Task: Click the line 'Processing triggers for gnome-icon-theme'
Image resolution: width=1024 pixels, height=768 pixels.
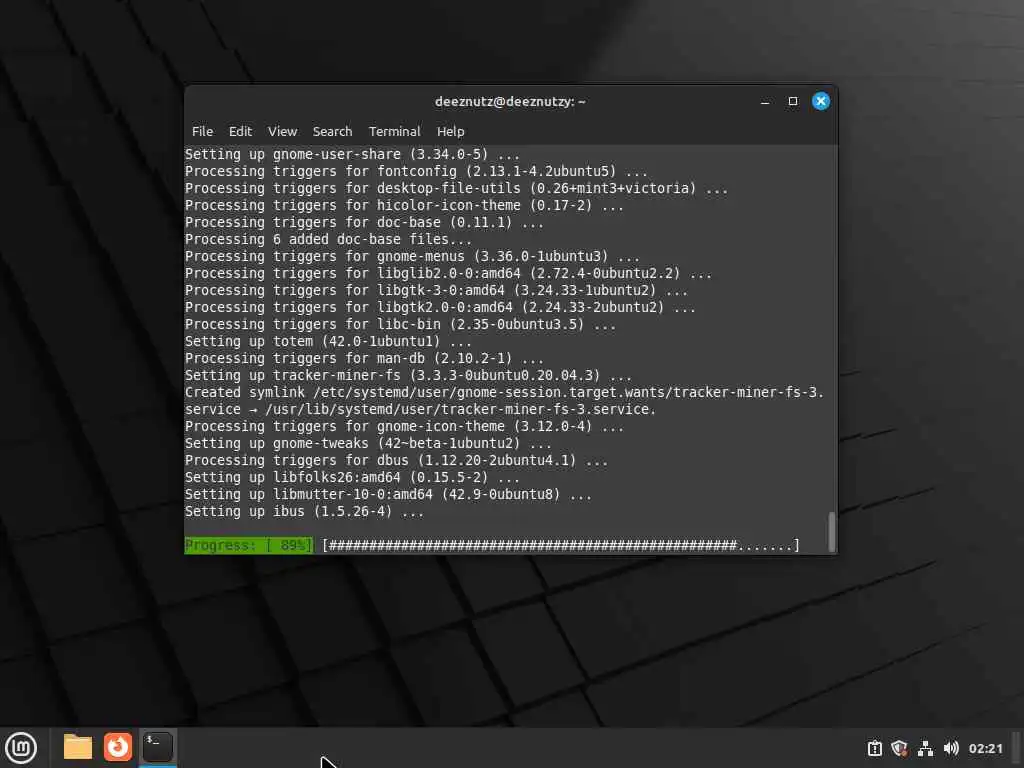Action: (404, 426)
